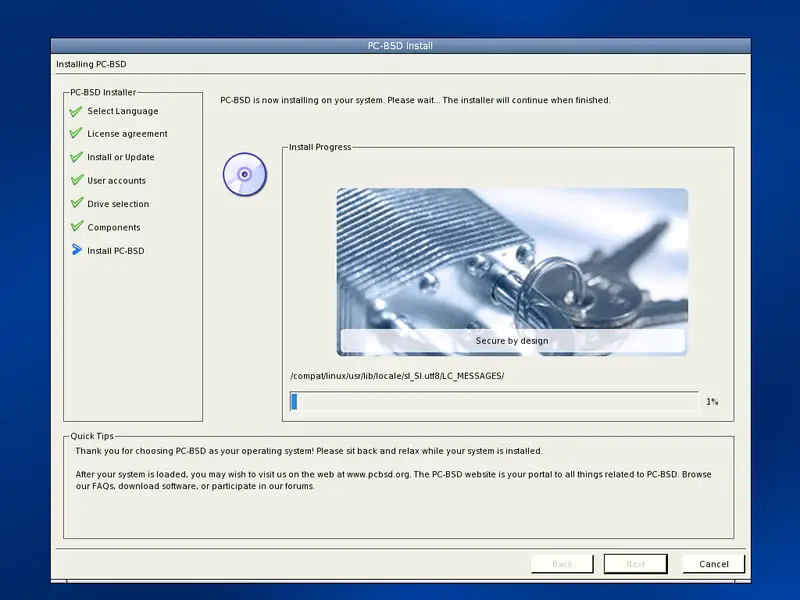Click the checkmark icon beside Install or Update
The width and height of the screenshot is (800, 600).
tap(76, 157)
